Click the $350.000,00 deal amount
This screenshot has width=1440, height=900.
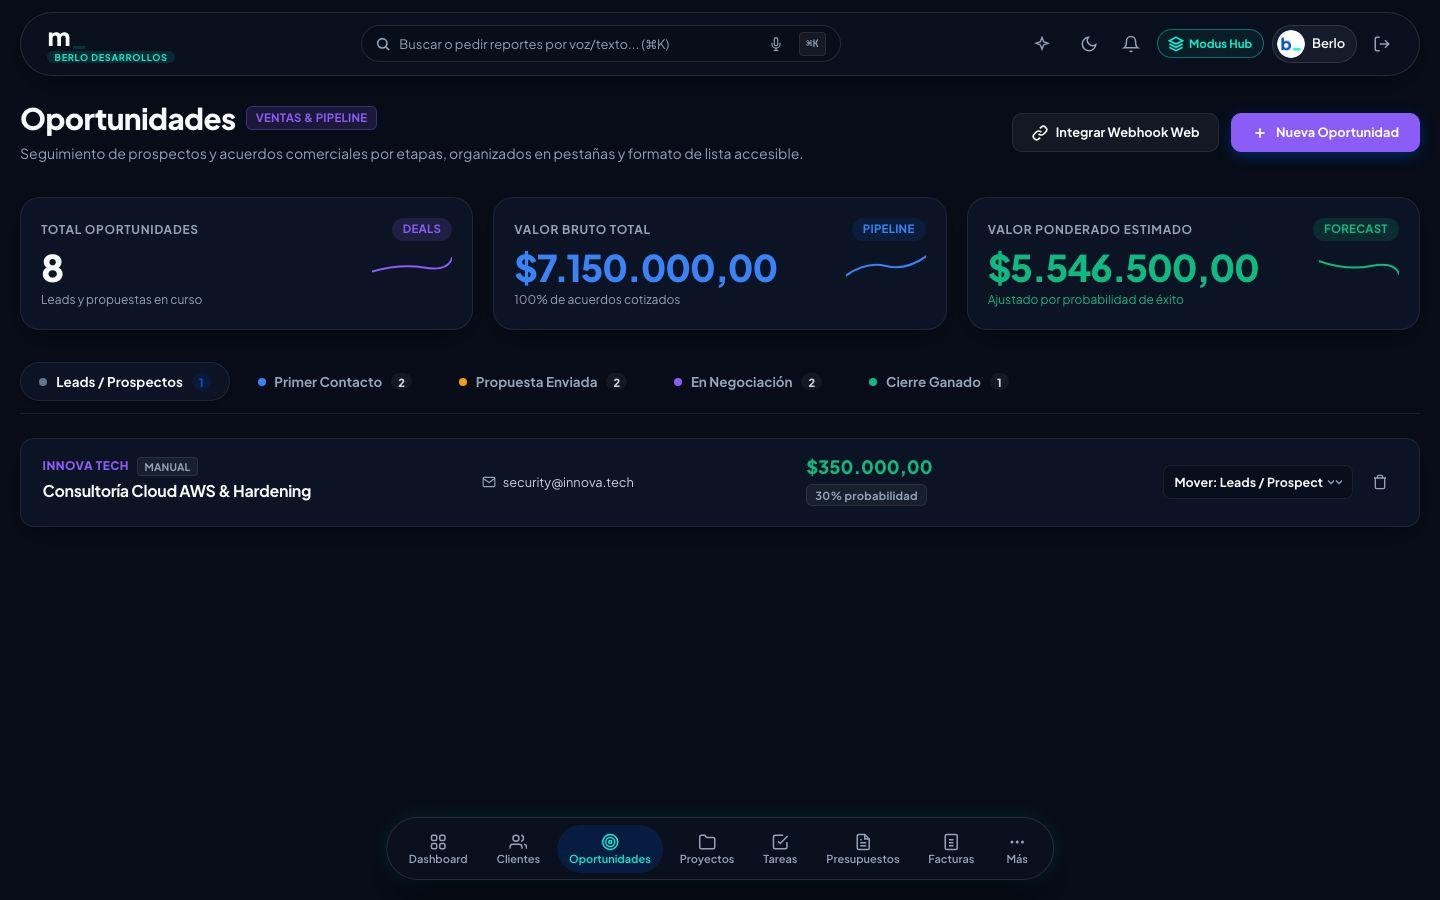click(x=869, y=467)
